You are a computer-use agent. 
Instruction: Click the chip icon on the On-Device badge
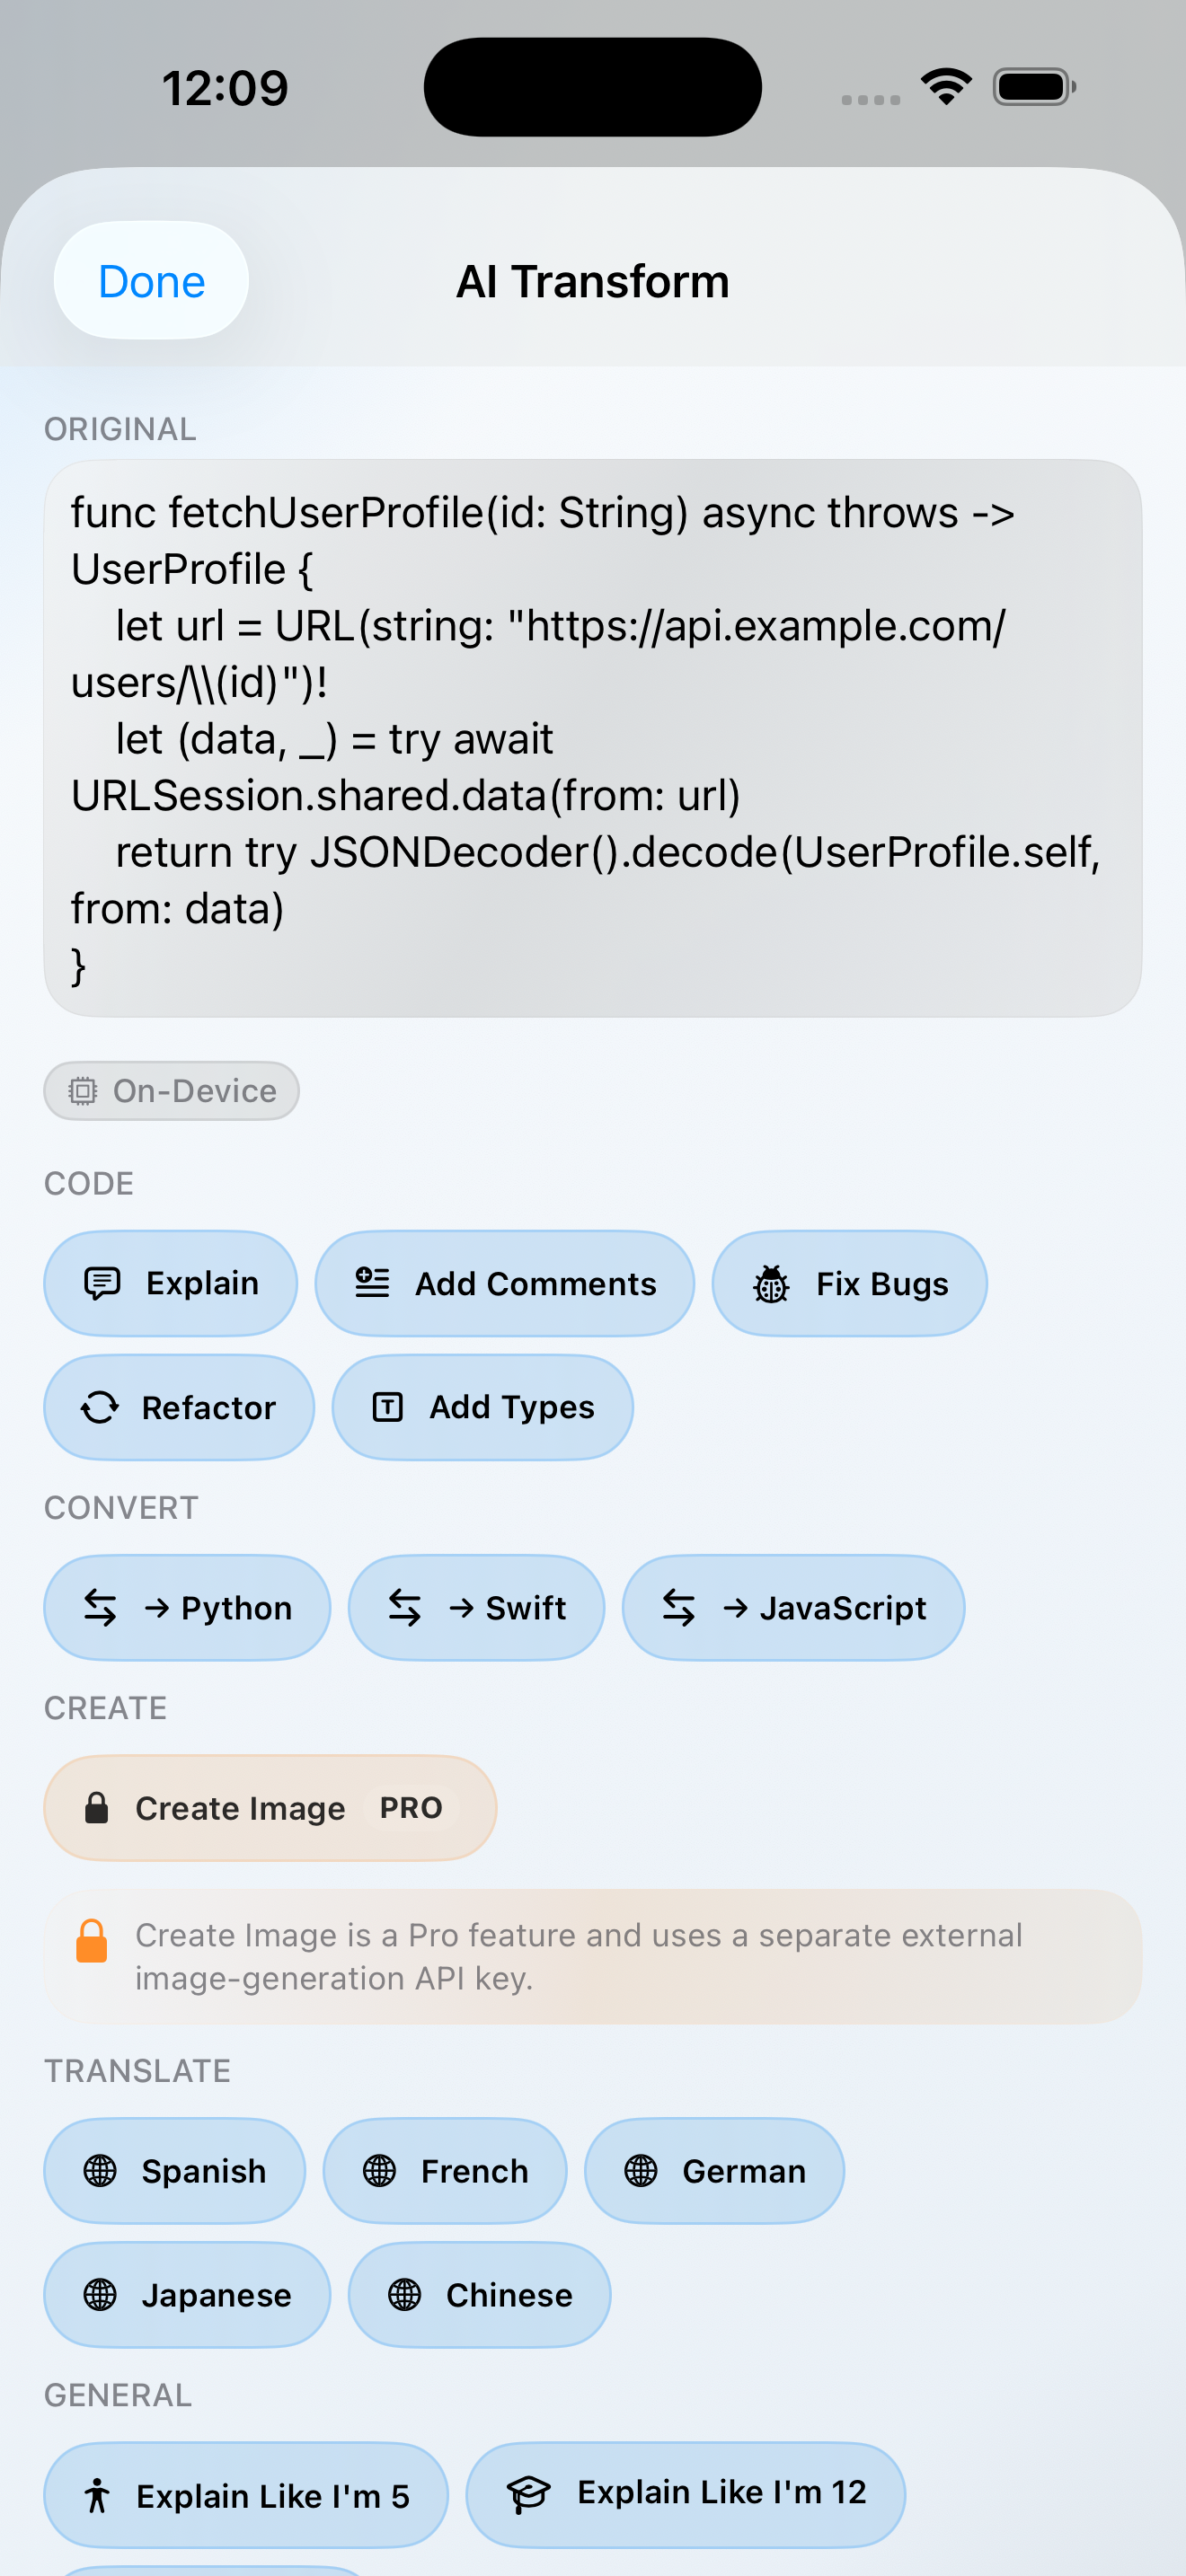click(x=83, y=1091)
